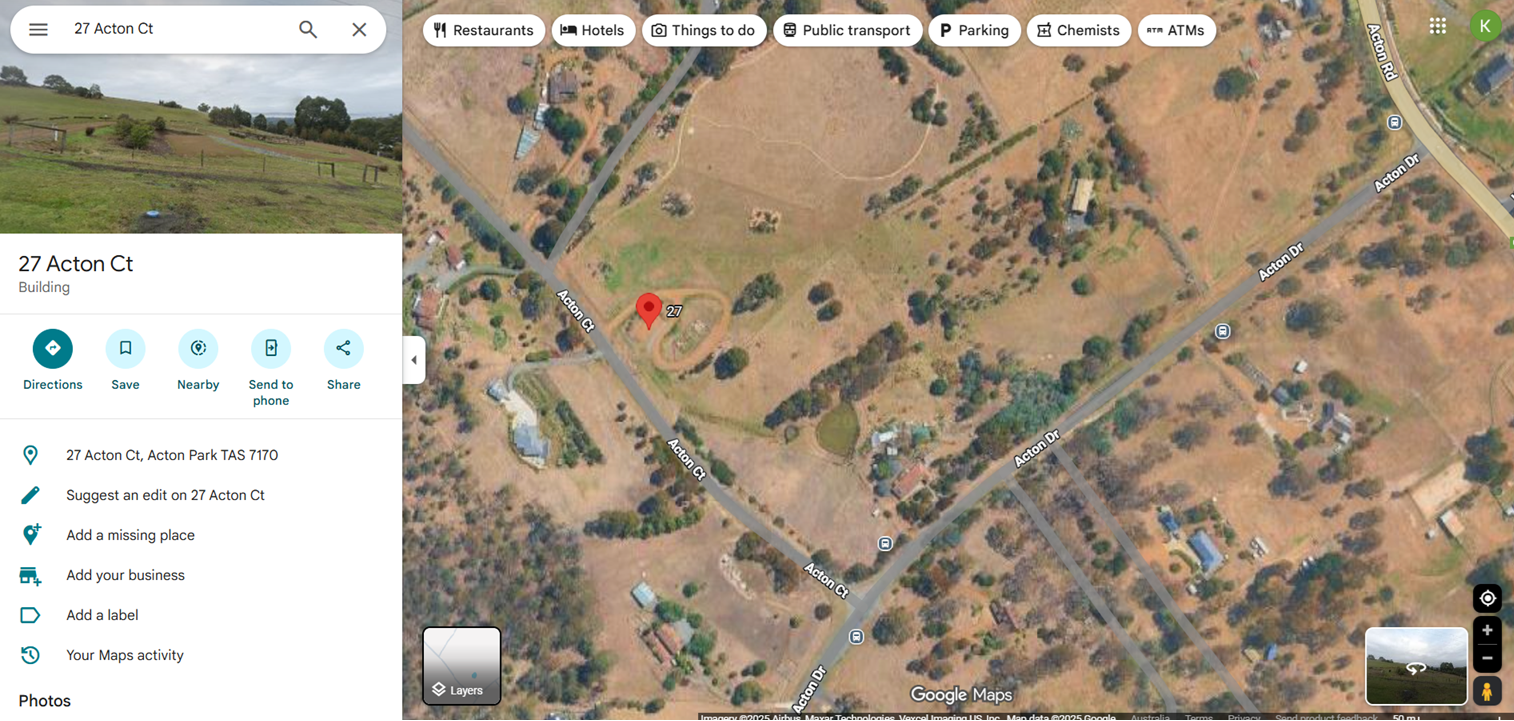Collapse the side panel arrow

414,360
